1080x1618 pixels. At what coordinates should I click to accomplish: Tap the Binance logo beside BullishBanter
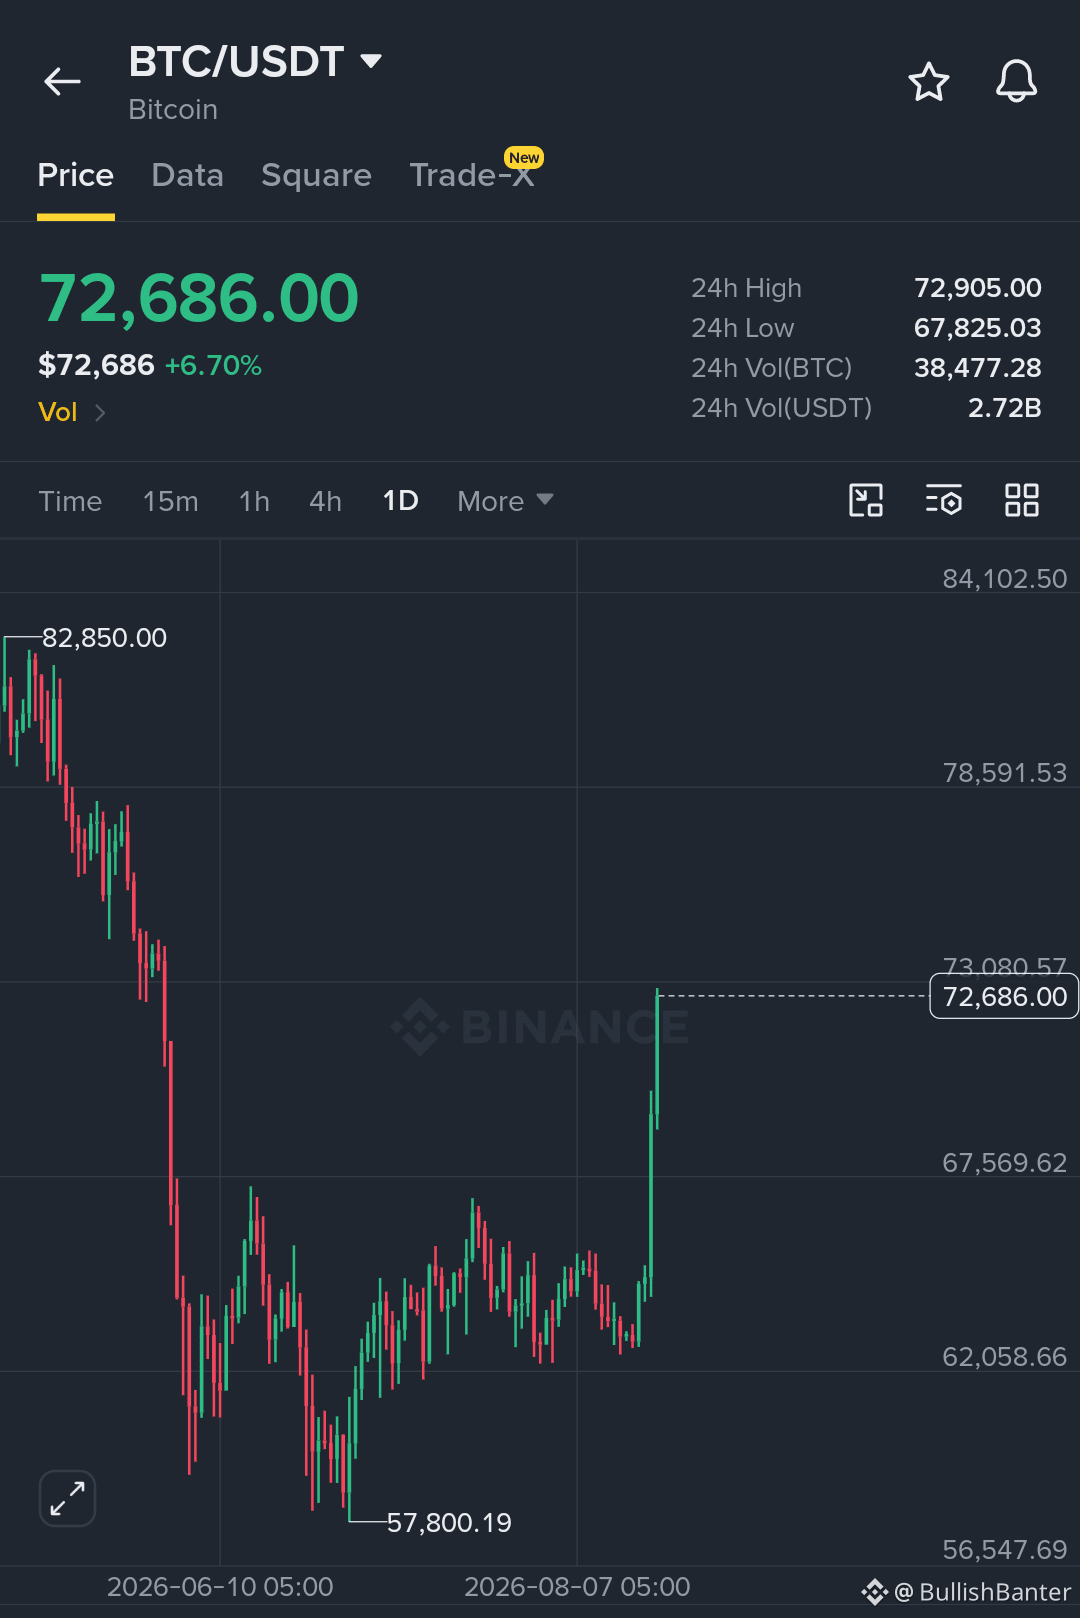click(x=875, y=1592)
